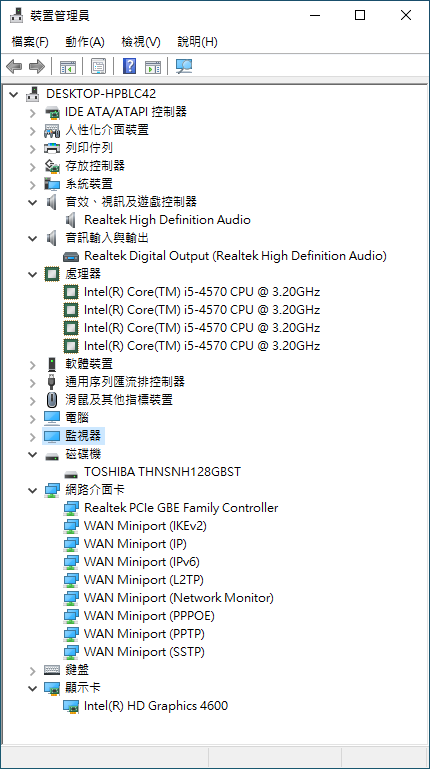430x769 pixels.
Task: Click the Back arrow toolbar icon
Action: tap(14, 66)
